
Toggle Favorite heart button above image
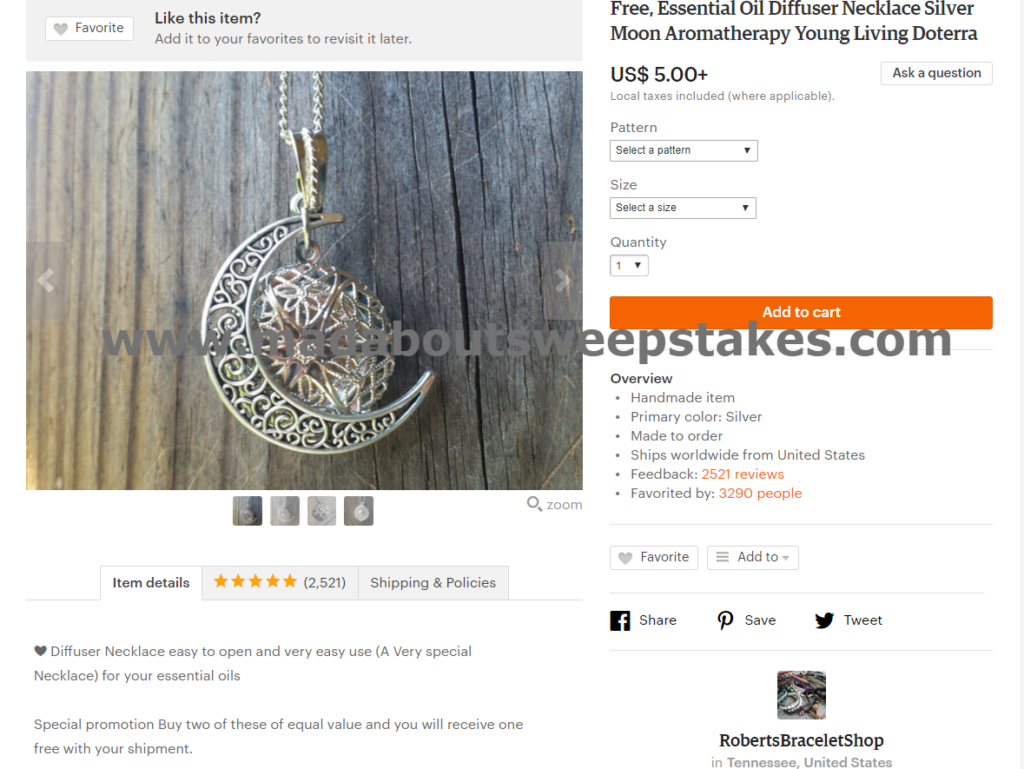tap(89, 28)
